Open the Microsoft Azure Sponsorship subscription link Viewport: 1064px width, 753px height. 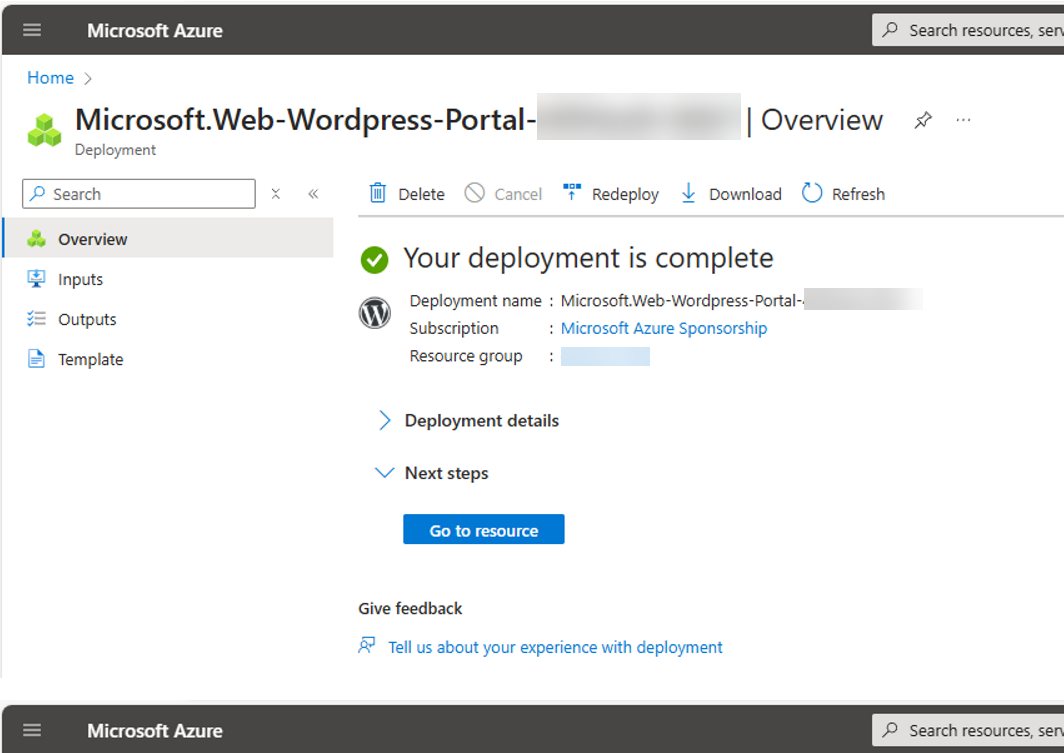coord(664,328)
